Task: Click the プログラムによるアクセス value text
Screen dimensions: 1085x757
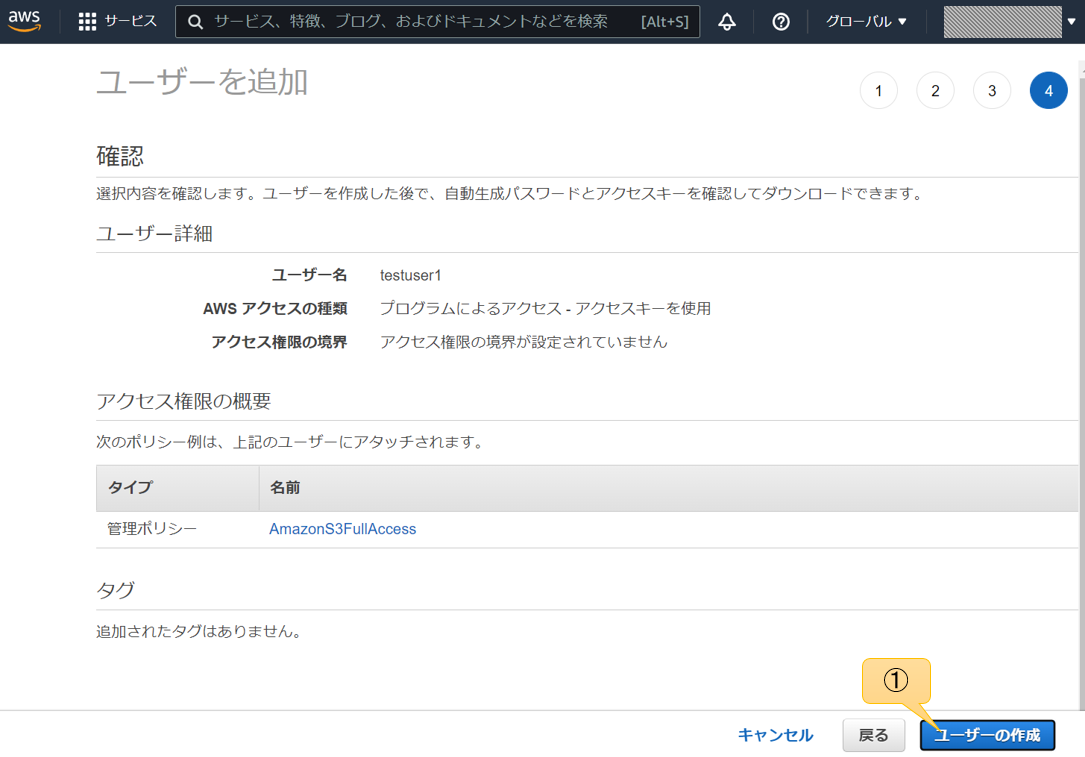Action: [x=545, y=309]
